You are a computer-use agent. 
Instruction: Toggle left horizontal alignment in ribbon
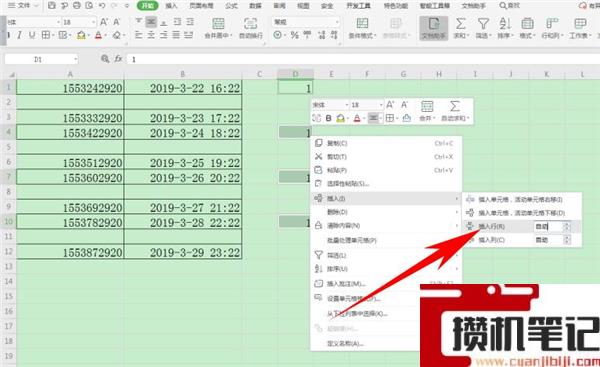click(139, 35)
